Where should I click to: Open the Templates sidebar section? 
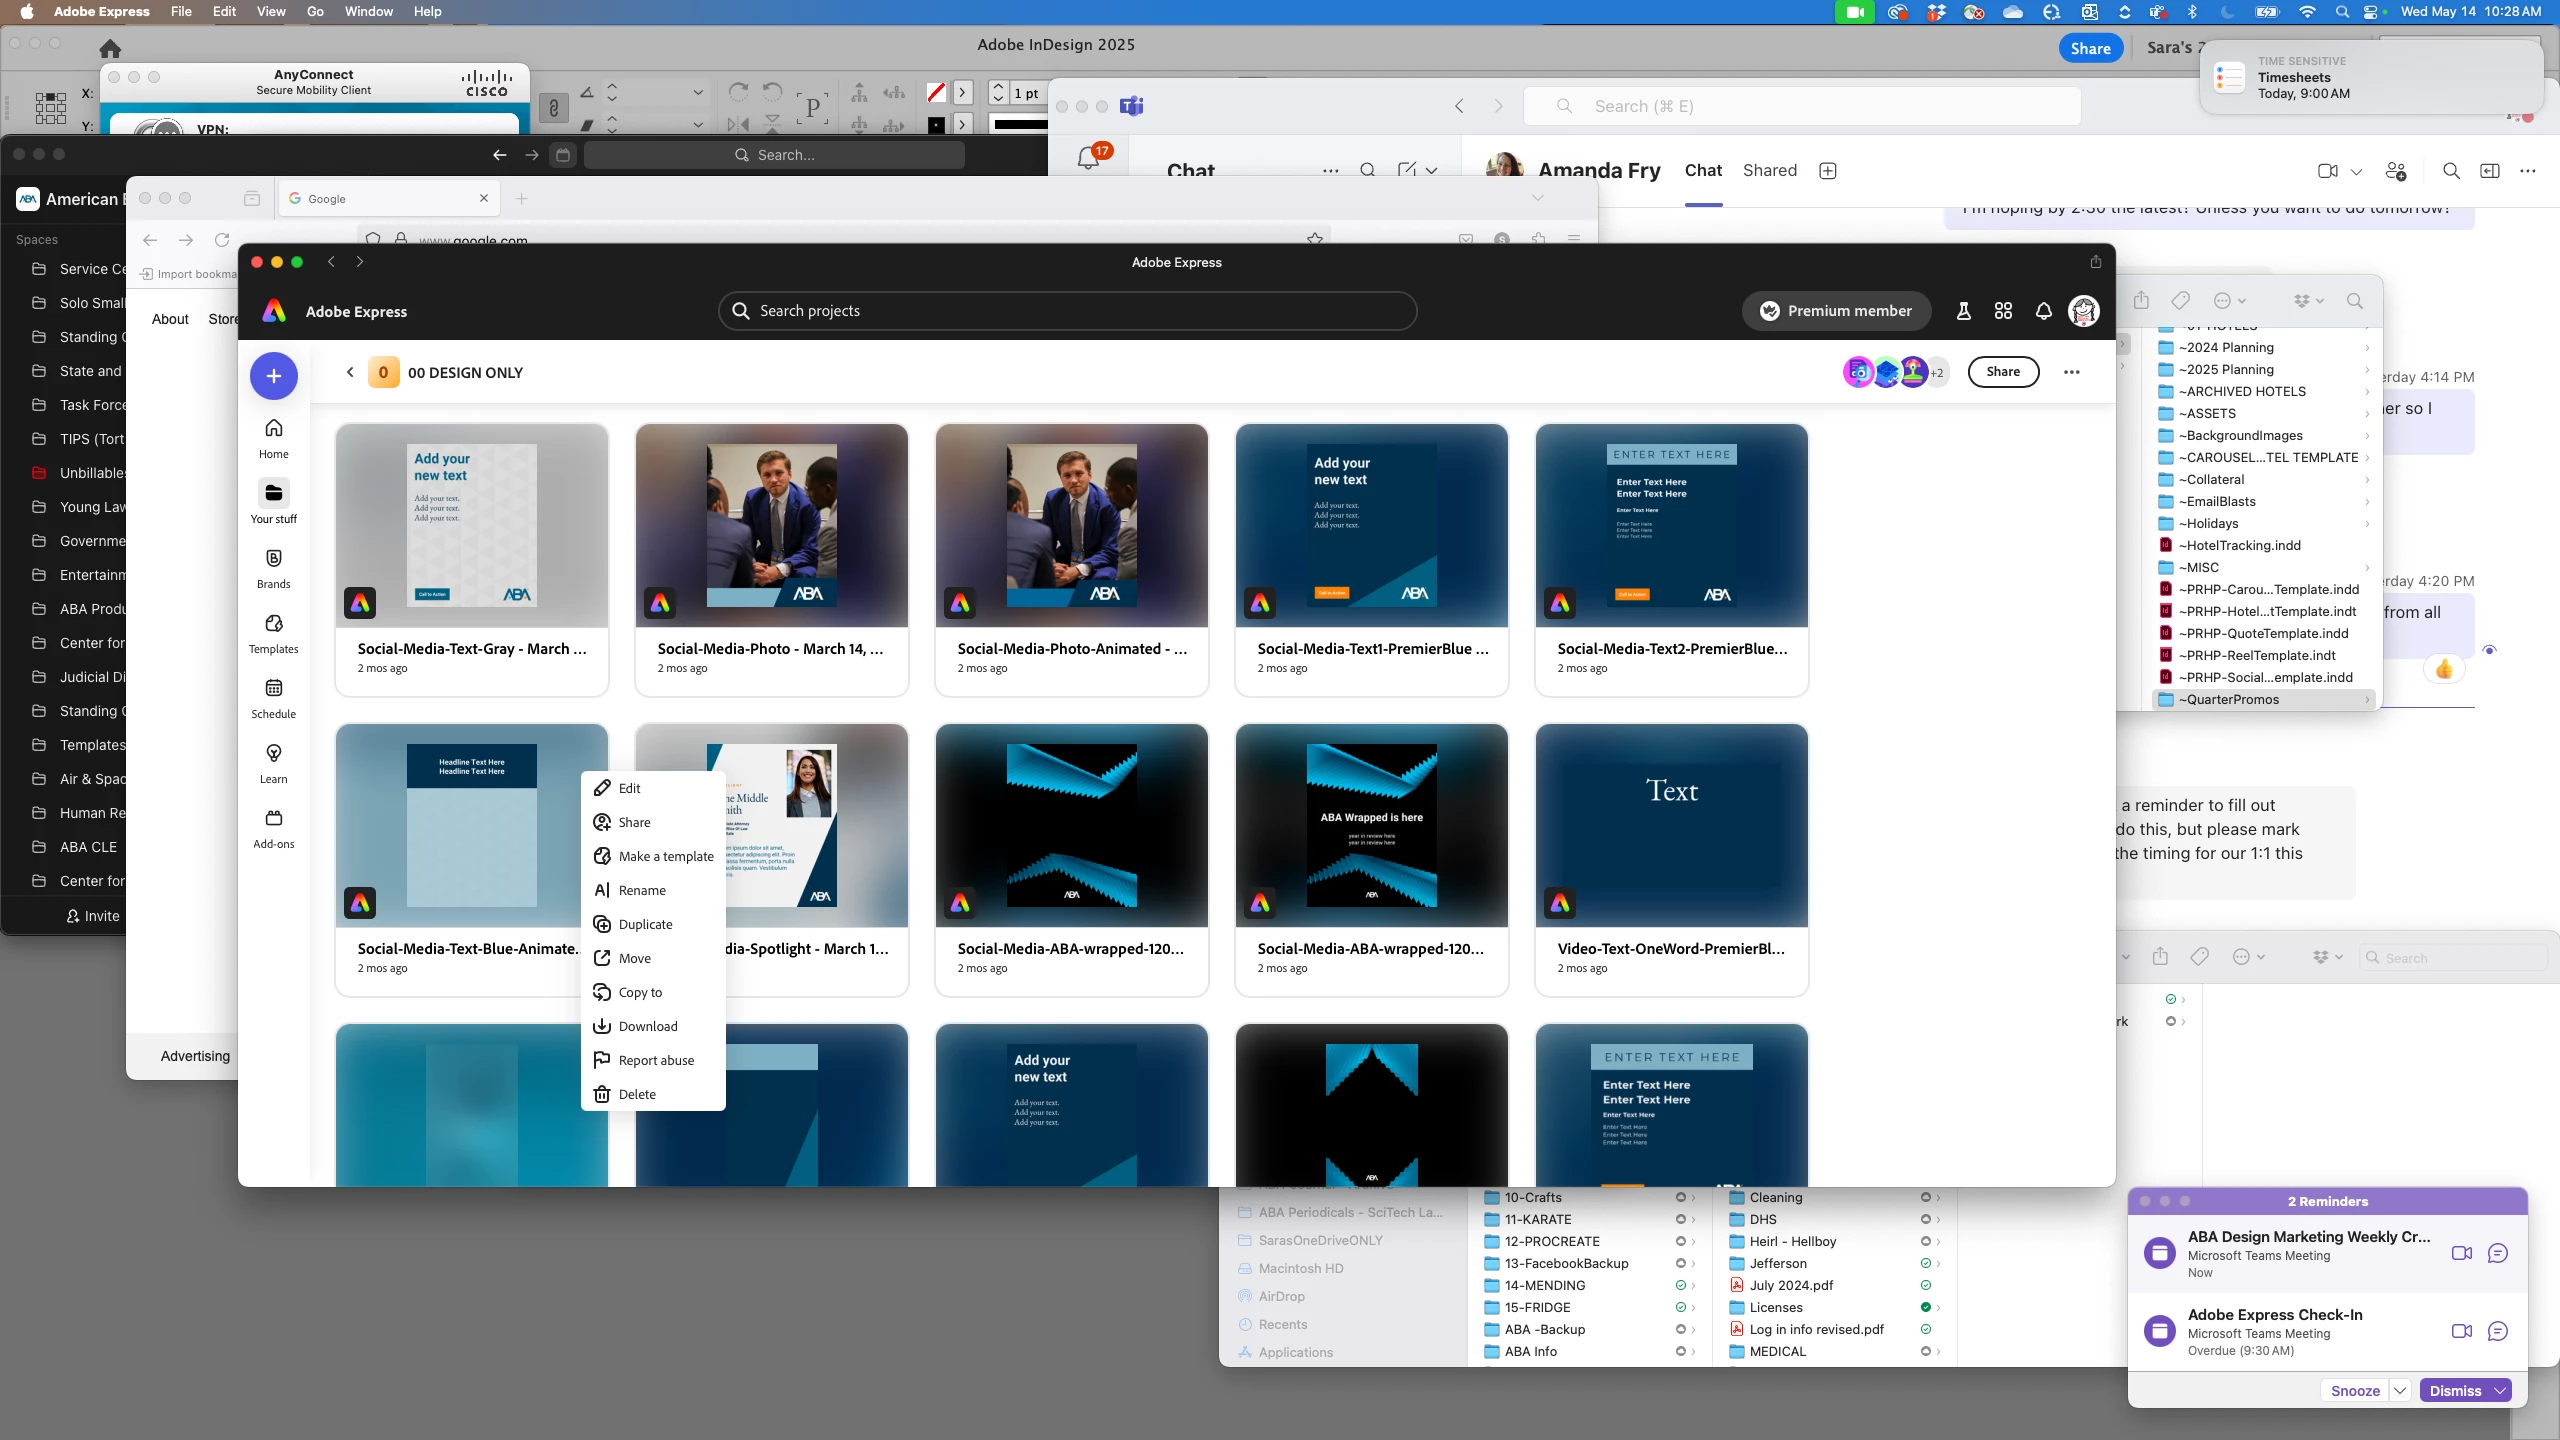(x=273, y=633)
